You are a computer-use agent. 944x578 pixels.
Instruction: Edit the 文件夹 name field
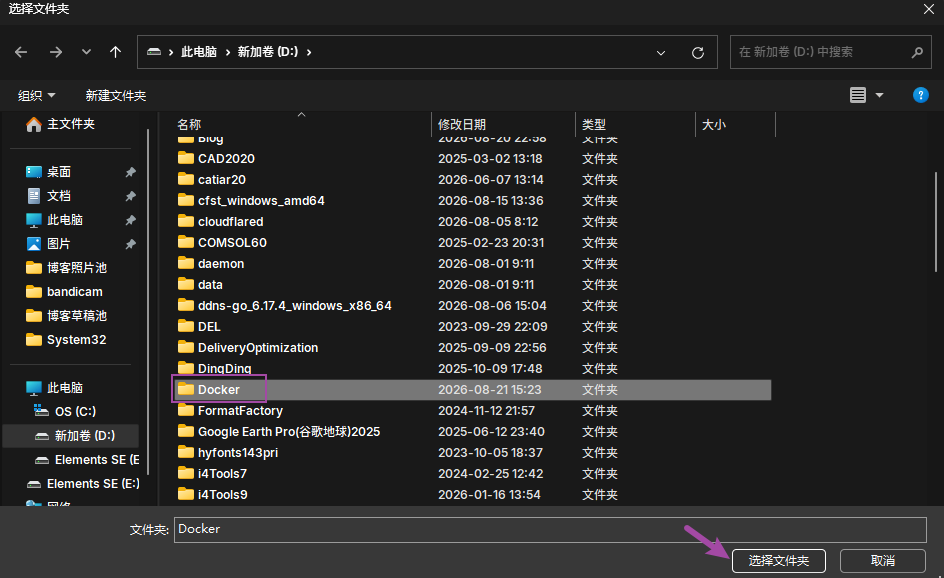[550, 530]
